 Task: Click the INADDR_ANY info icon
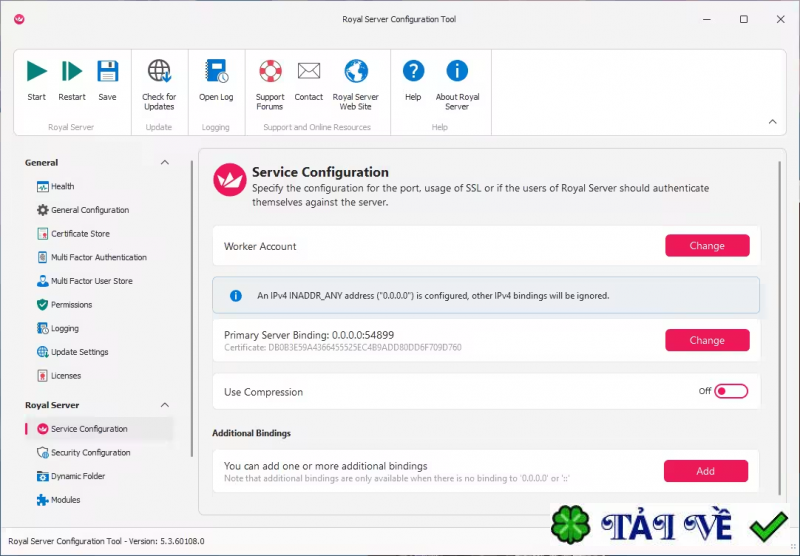[236, 296]
